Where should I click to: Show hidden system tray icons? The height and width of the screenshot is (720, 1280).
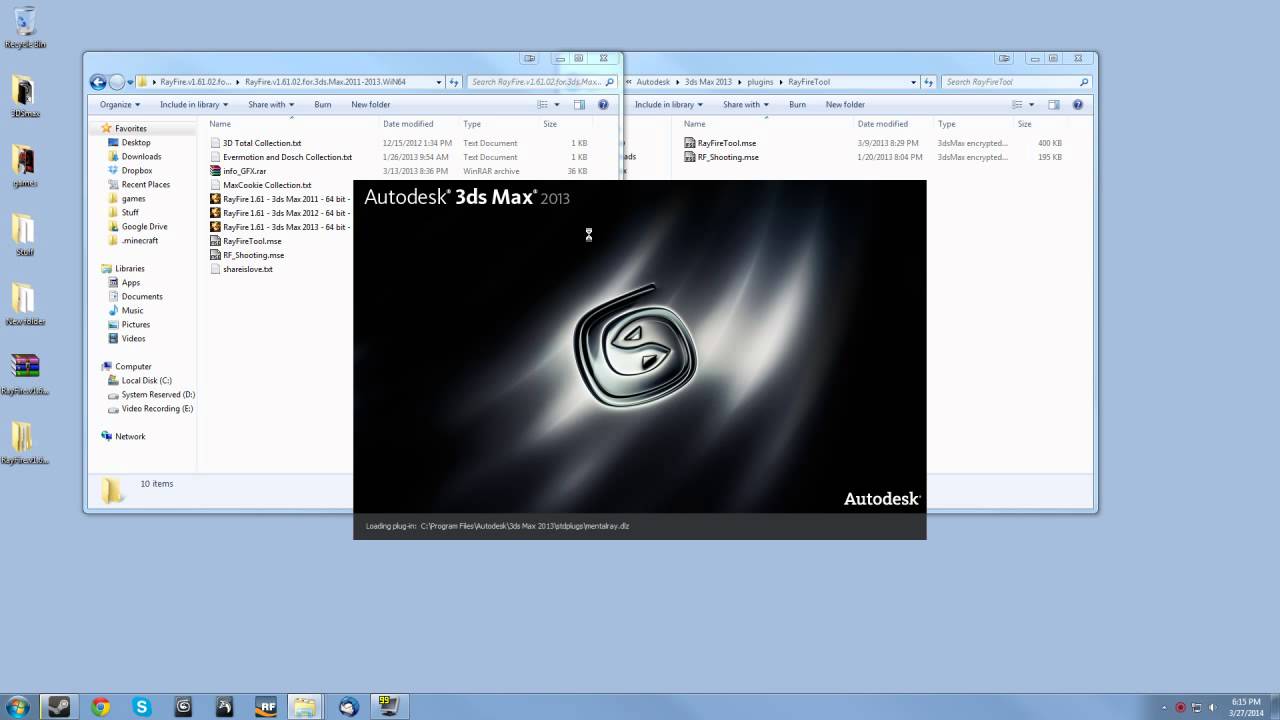[x=1163, y=707]
